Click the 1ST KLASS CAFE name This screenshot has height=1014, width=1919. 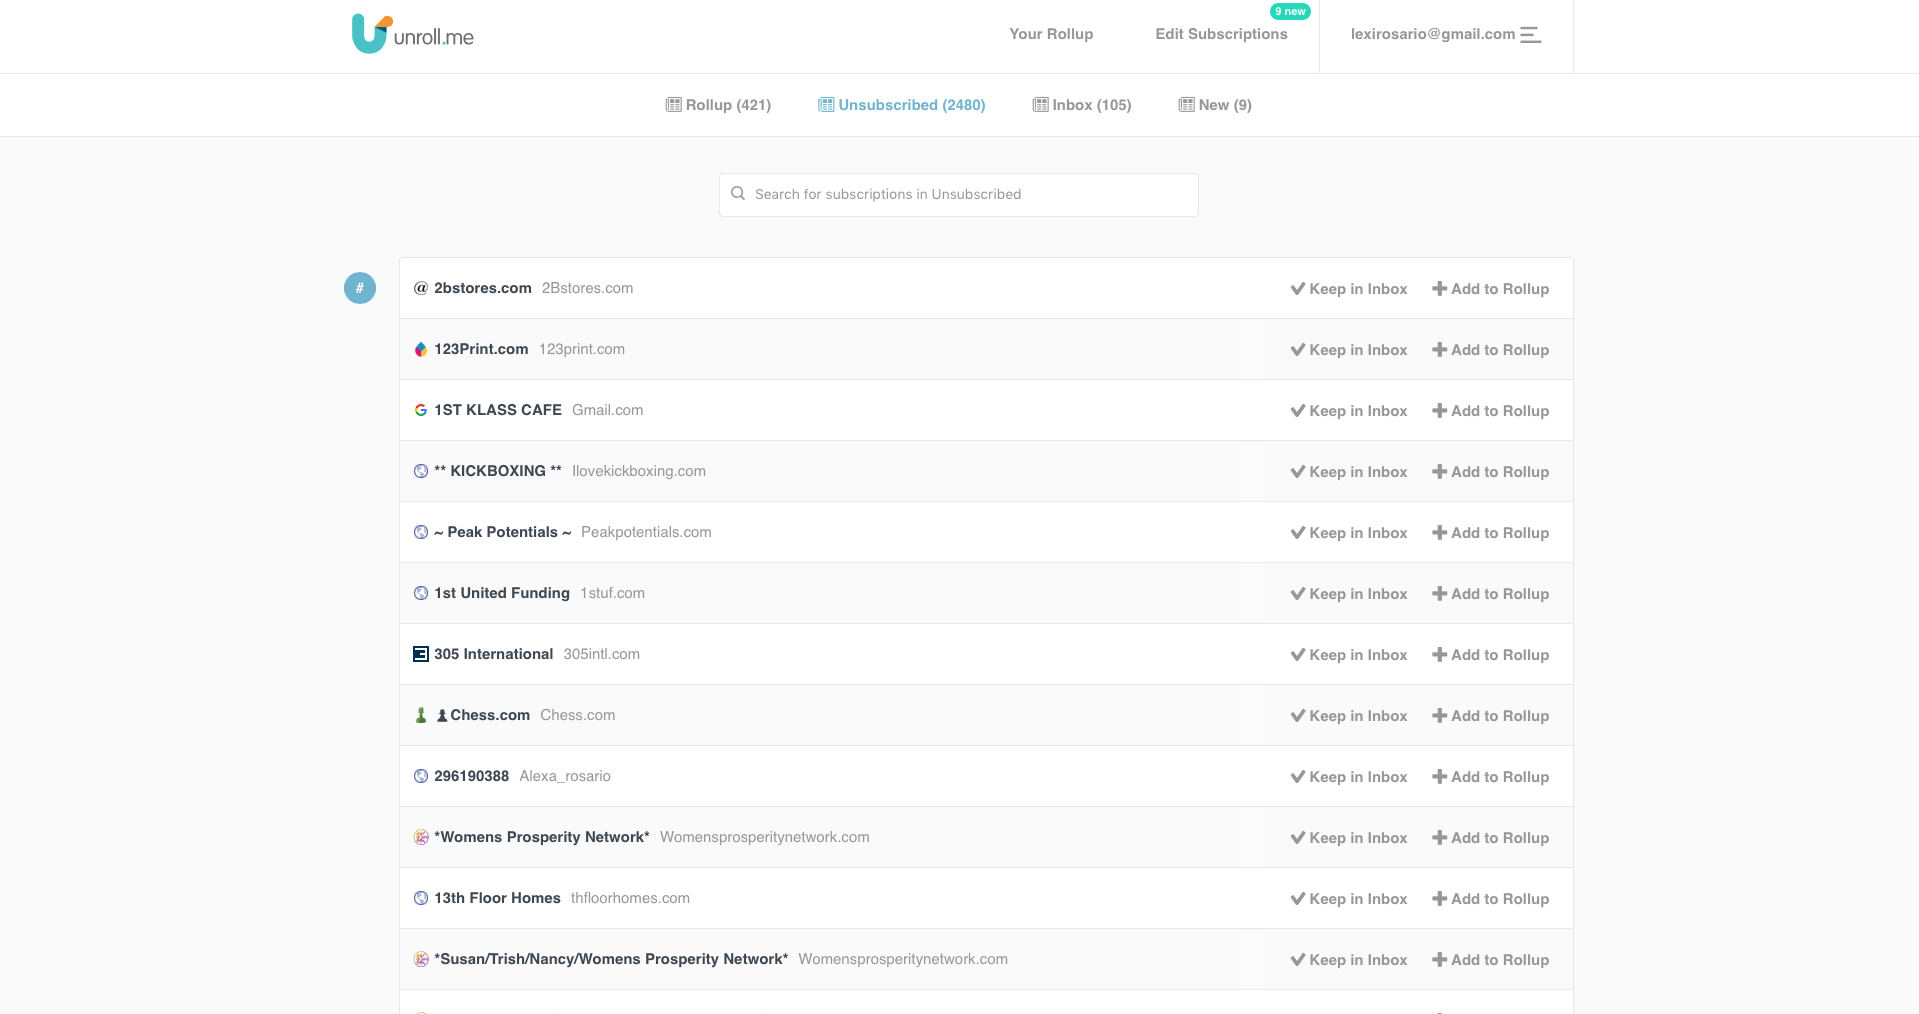[498, 410]
